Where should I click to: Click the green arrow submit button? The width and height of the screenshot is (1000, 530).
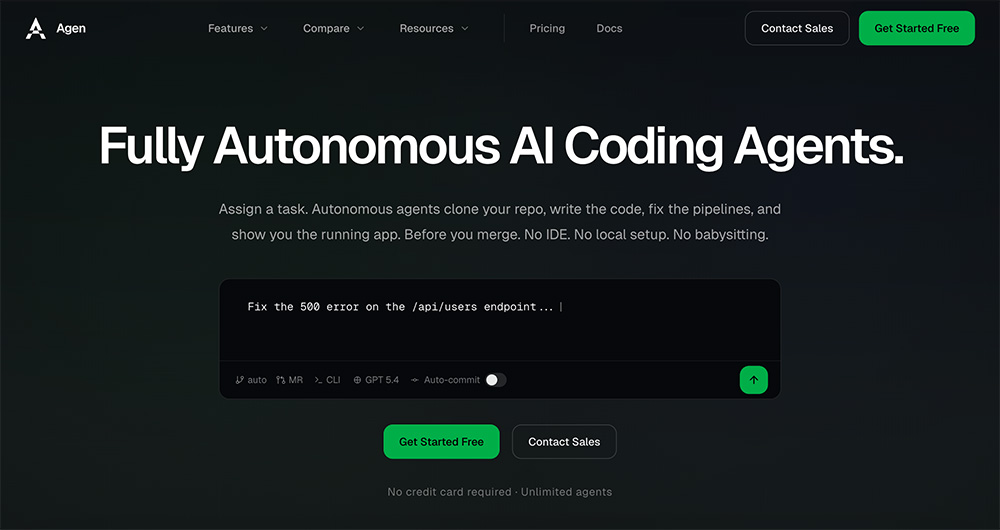(x=753, y=380)
